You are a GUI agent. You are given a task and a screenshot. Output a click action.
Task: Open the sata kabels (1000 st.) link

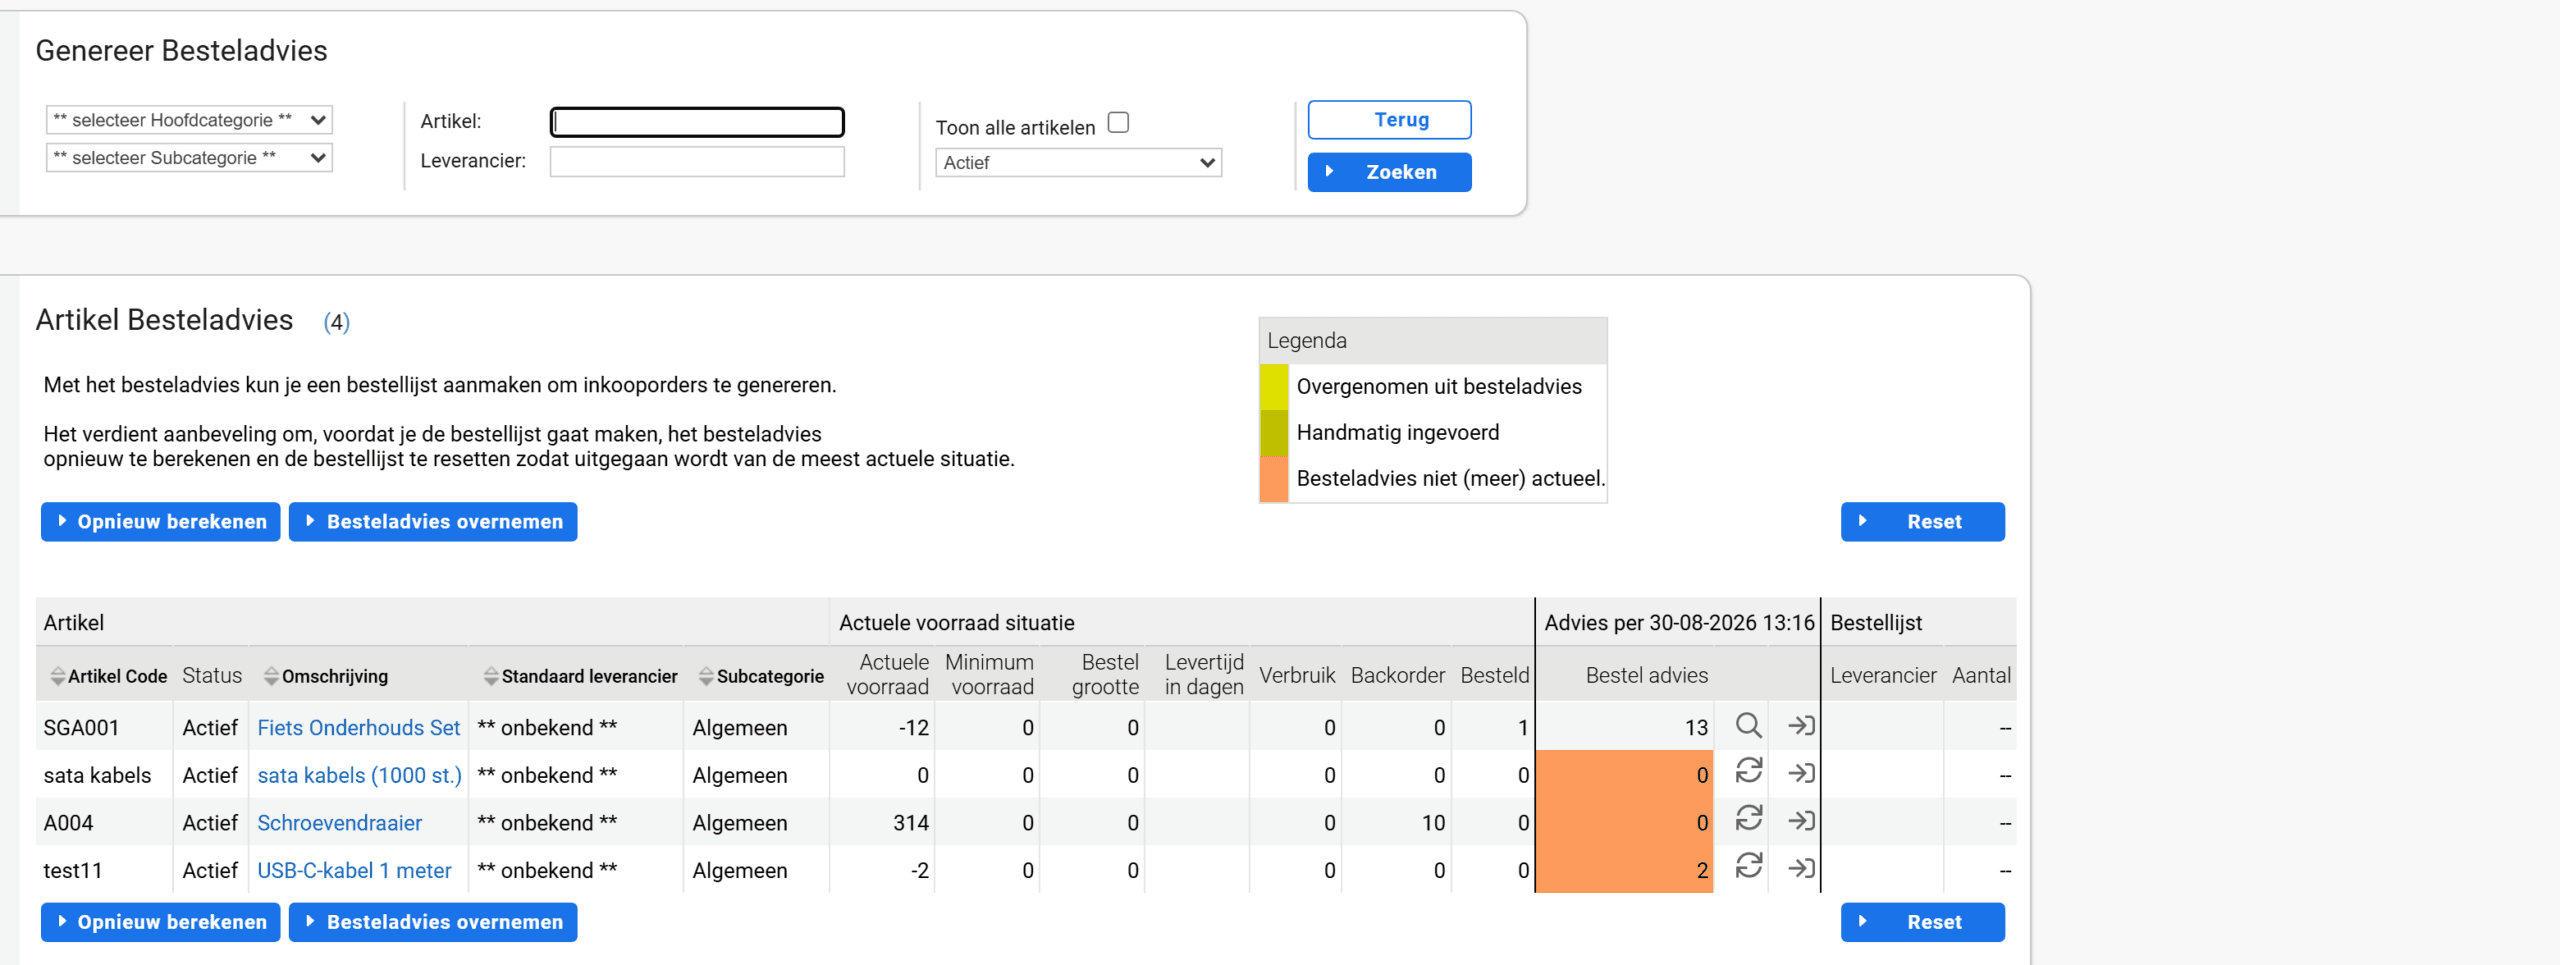click(x=360, y=776)
